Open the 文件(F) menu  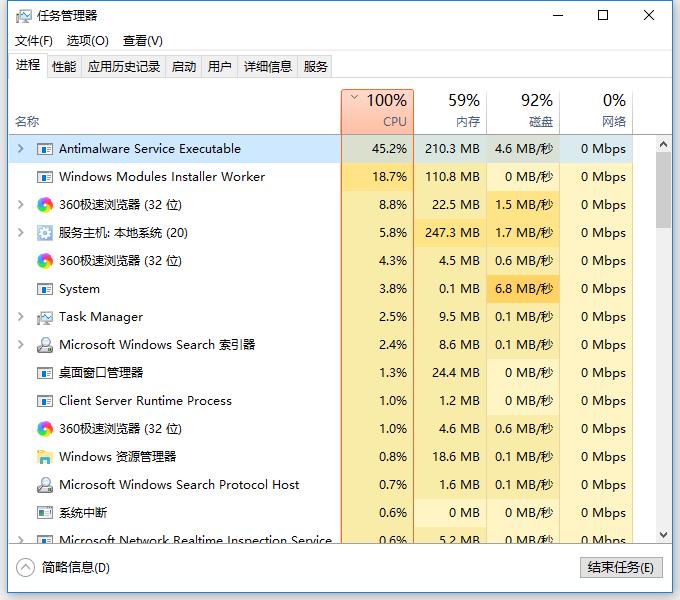(x=34, y=41)
